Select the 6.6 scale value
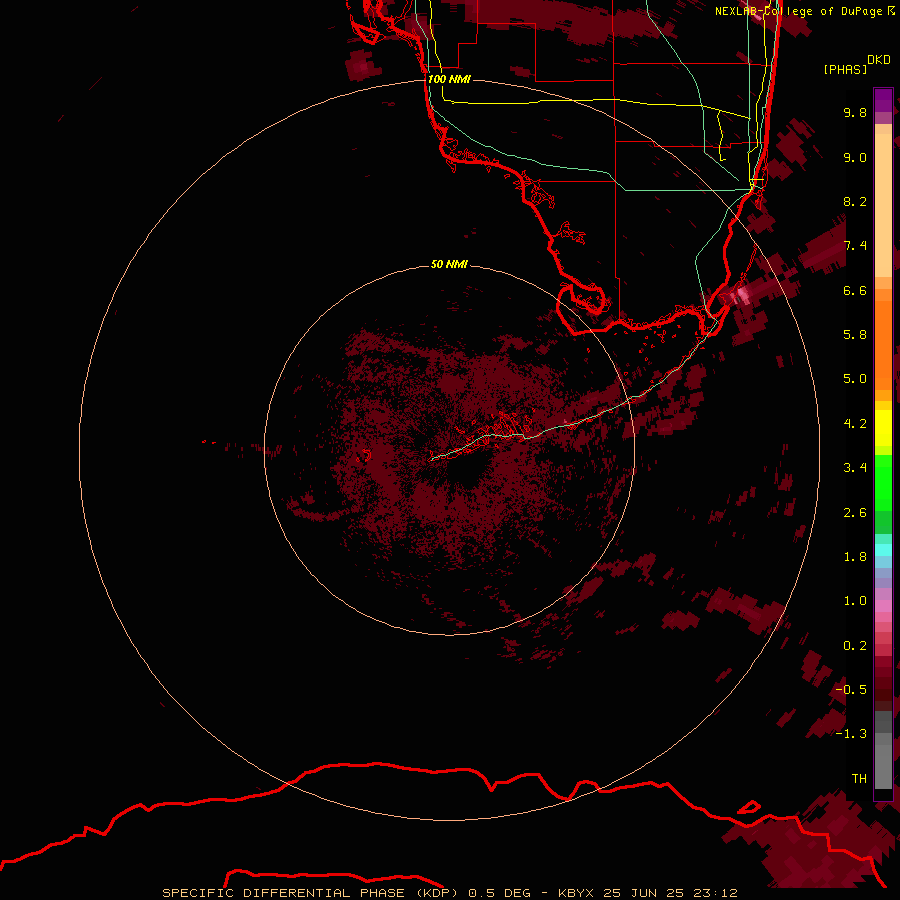This screenshot has width=900, height=900. tap(855, 290)
